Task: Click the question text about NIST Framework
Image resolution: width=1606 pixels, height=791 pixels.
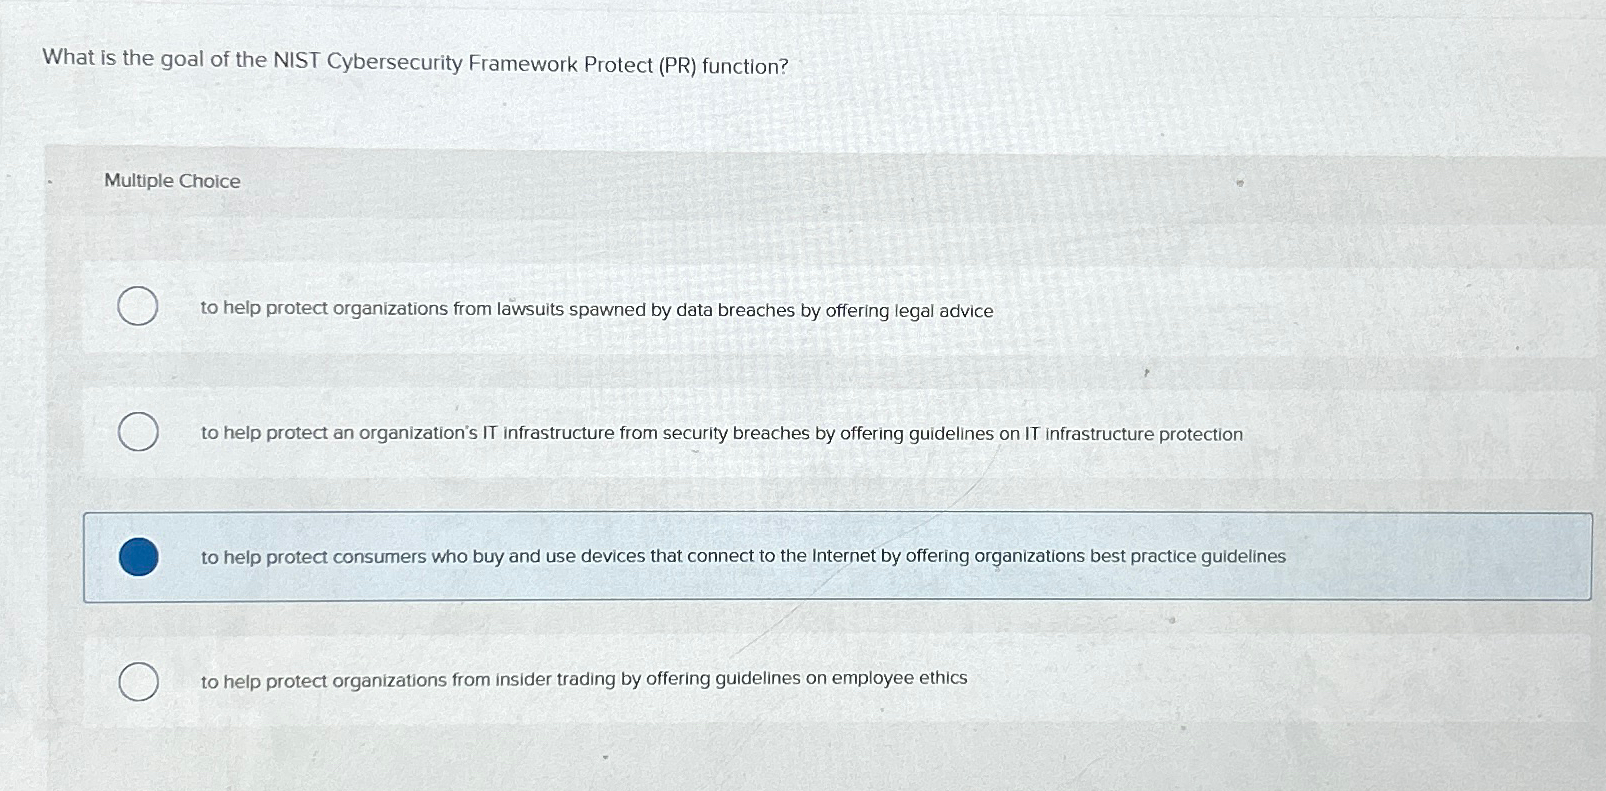Action: coord(412,62)
